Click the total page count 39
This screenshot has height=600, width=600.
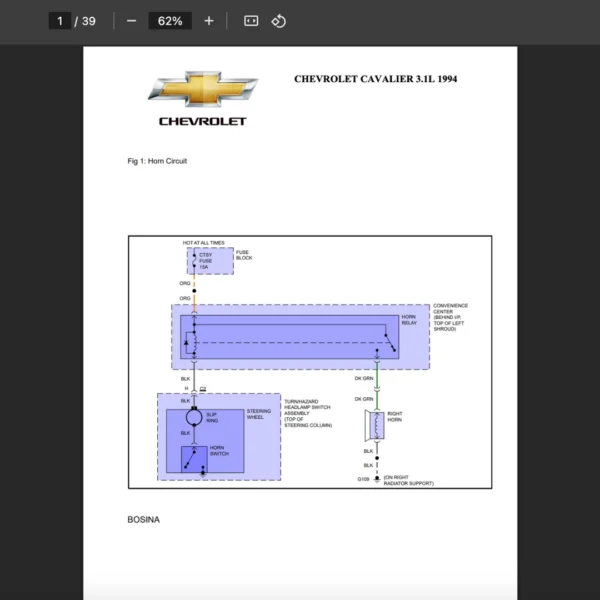tap(88, 21)
